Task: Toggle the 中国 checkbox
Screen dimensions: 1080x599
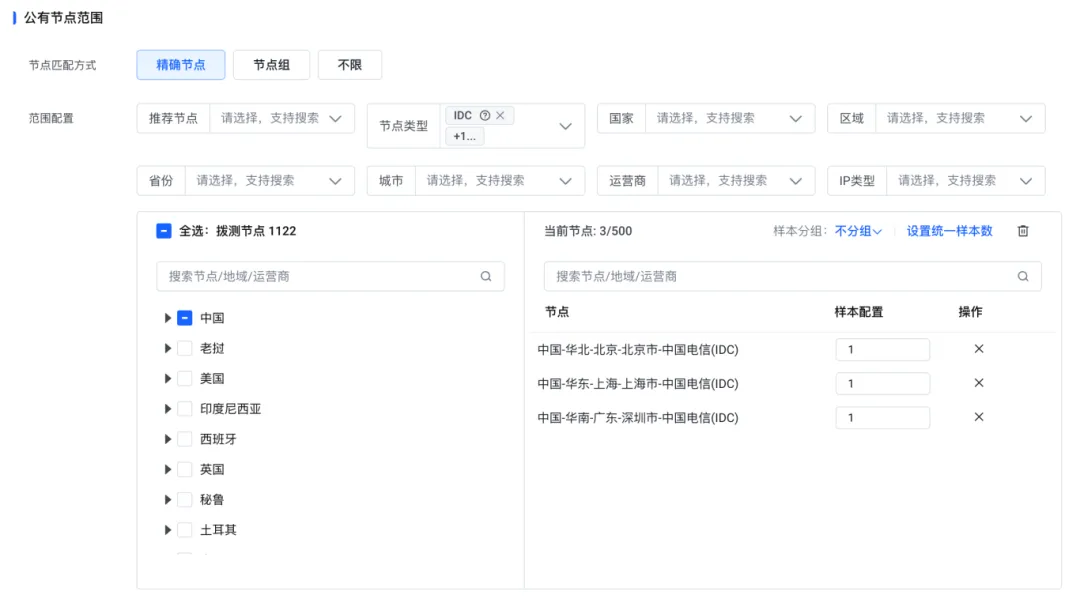Action: 185,318
